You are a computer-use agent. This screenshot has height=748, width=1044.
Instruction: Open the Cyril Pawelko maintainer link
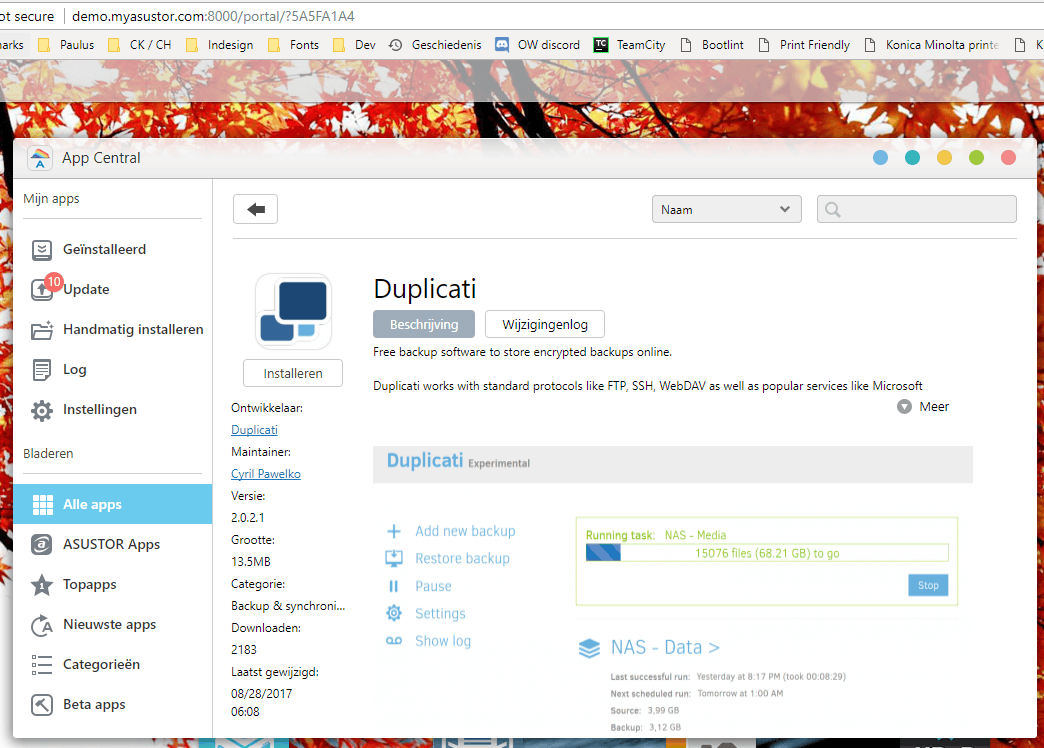pos(266,474)
